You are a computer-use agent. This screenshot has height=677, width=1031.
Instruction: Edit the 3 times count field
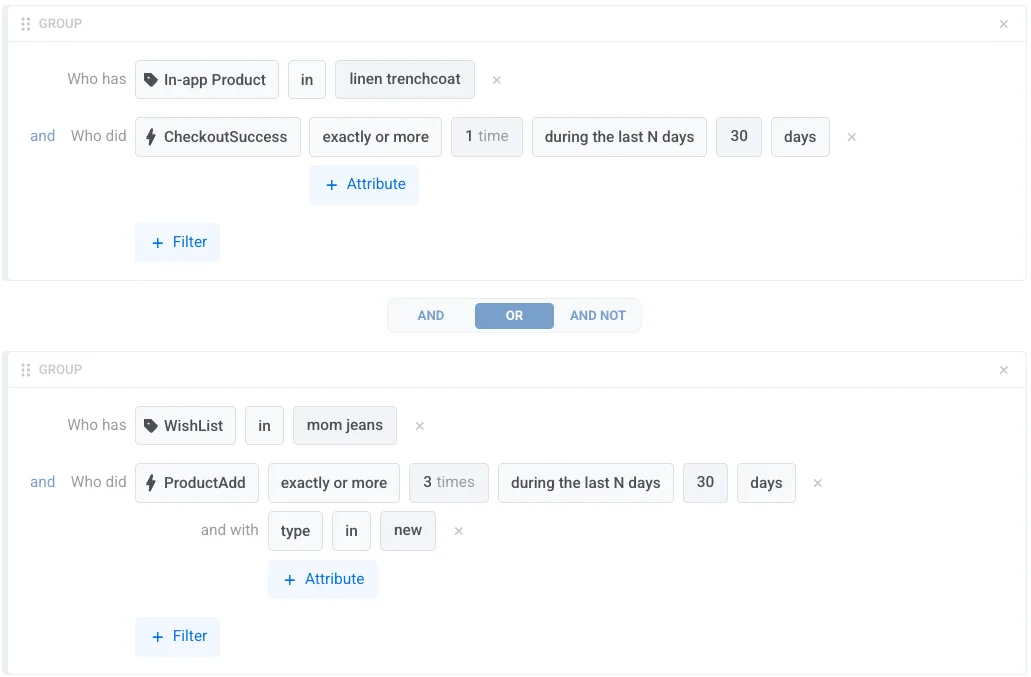click(448, 483)
